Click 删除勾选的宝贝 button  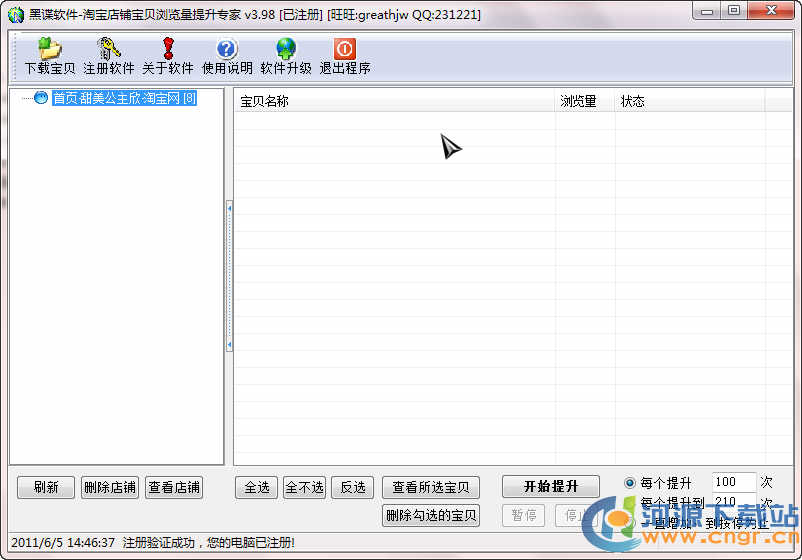[431, 515]
